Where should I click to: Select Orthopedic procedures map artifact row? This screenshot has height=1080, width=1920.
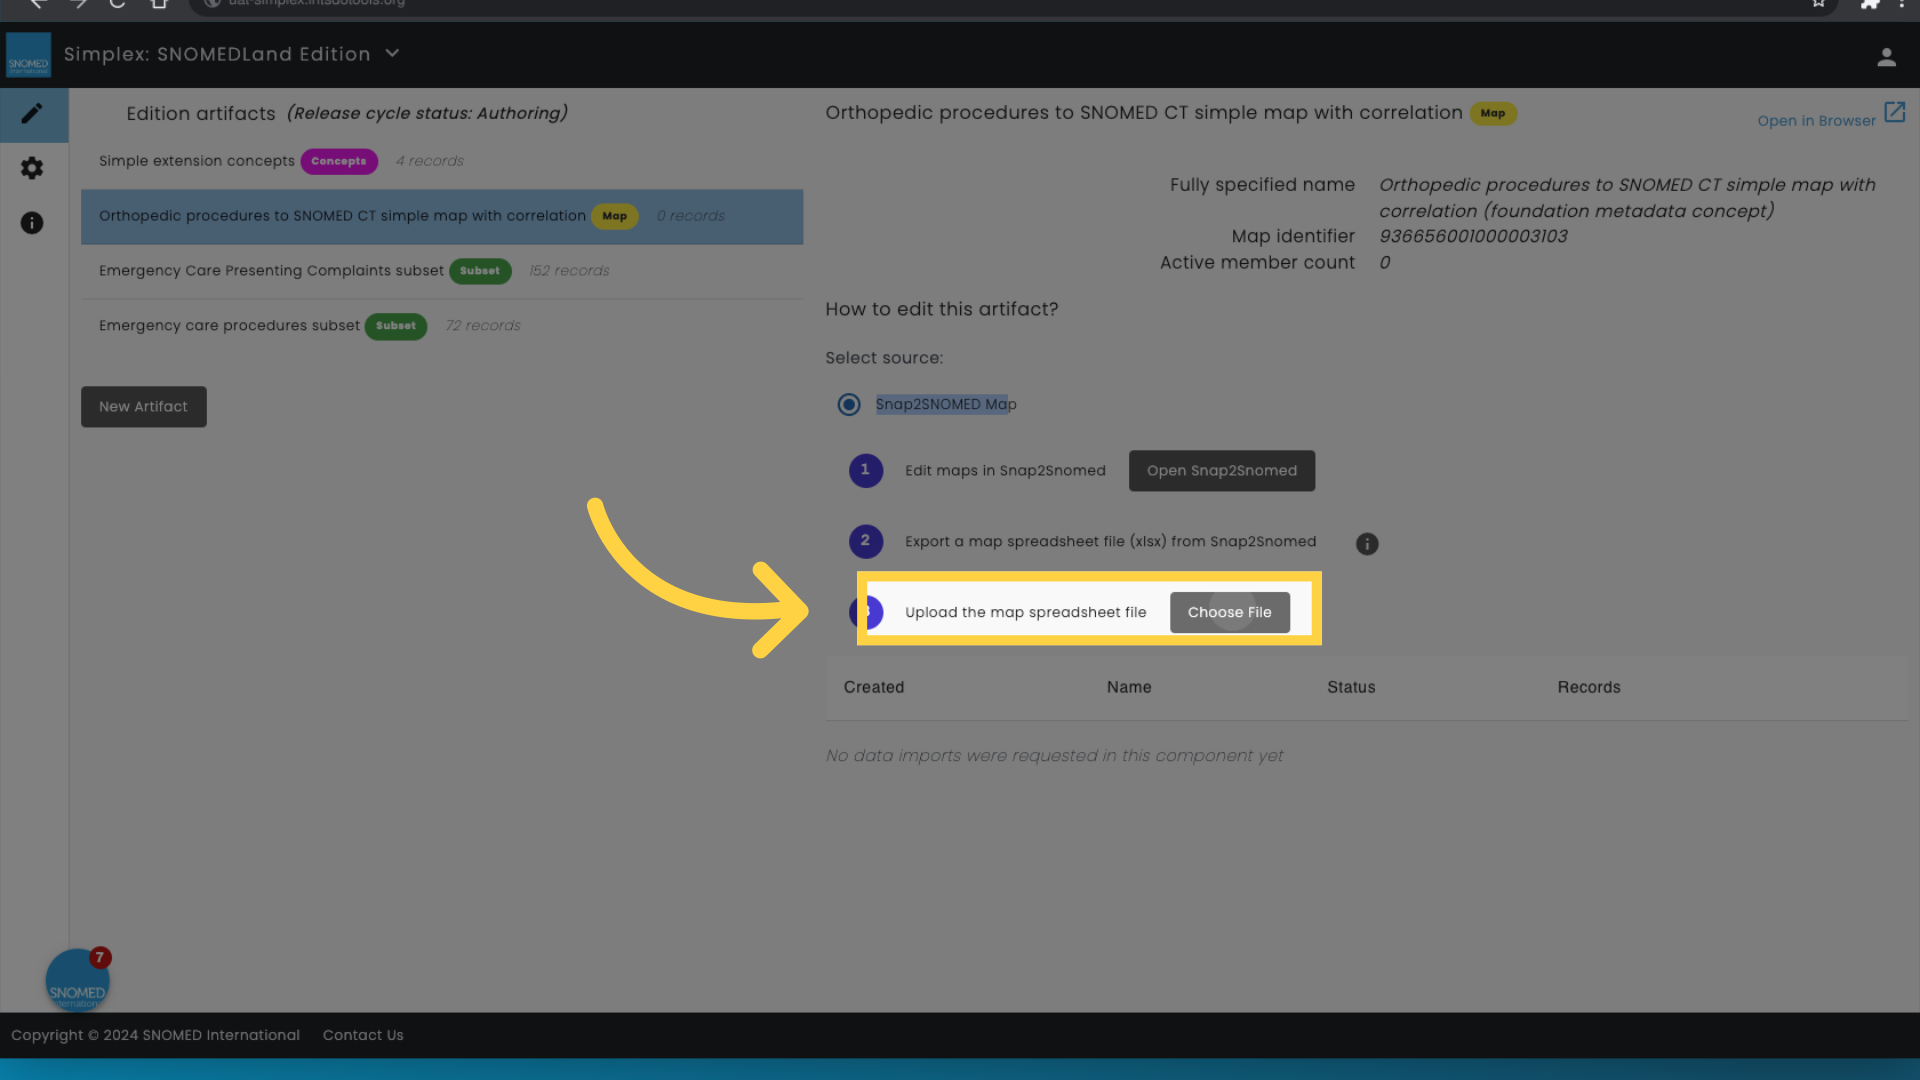(x=442, y=217)
